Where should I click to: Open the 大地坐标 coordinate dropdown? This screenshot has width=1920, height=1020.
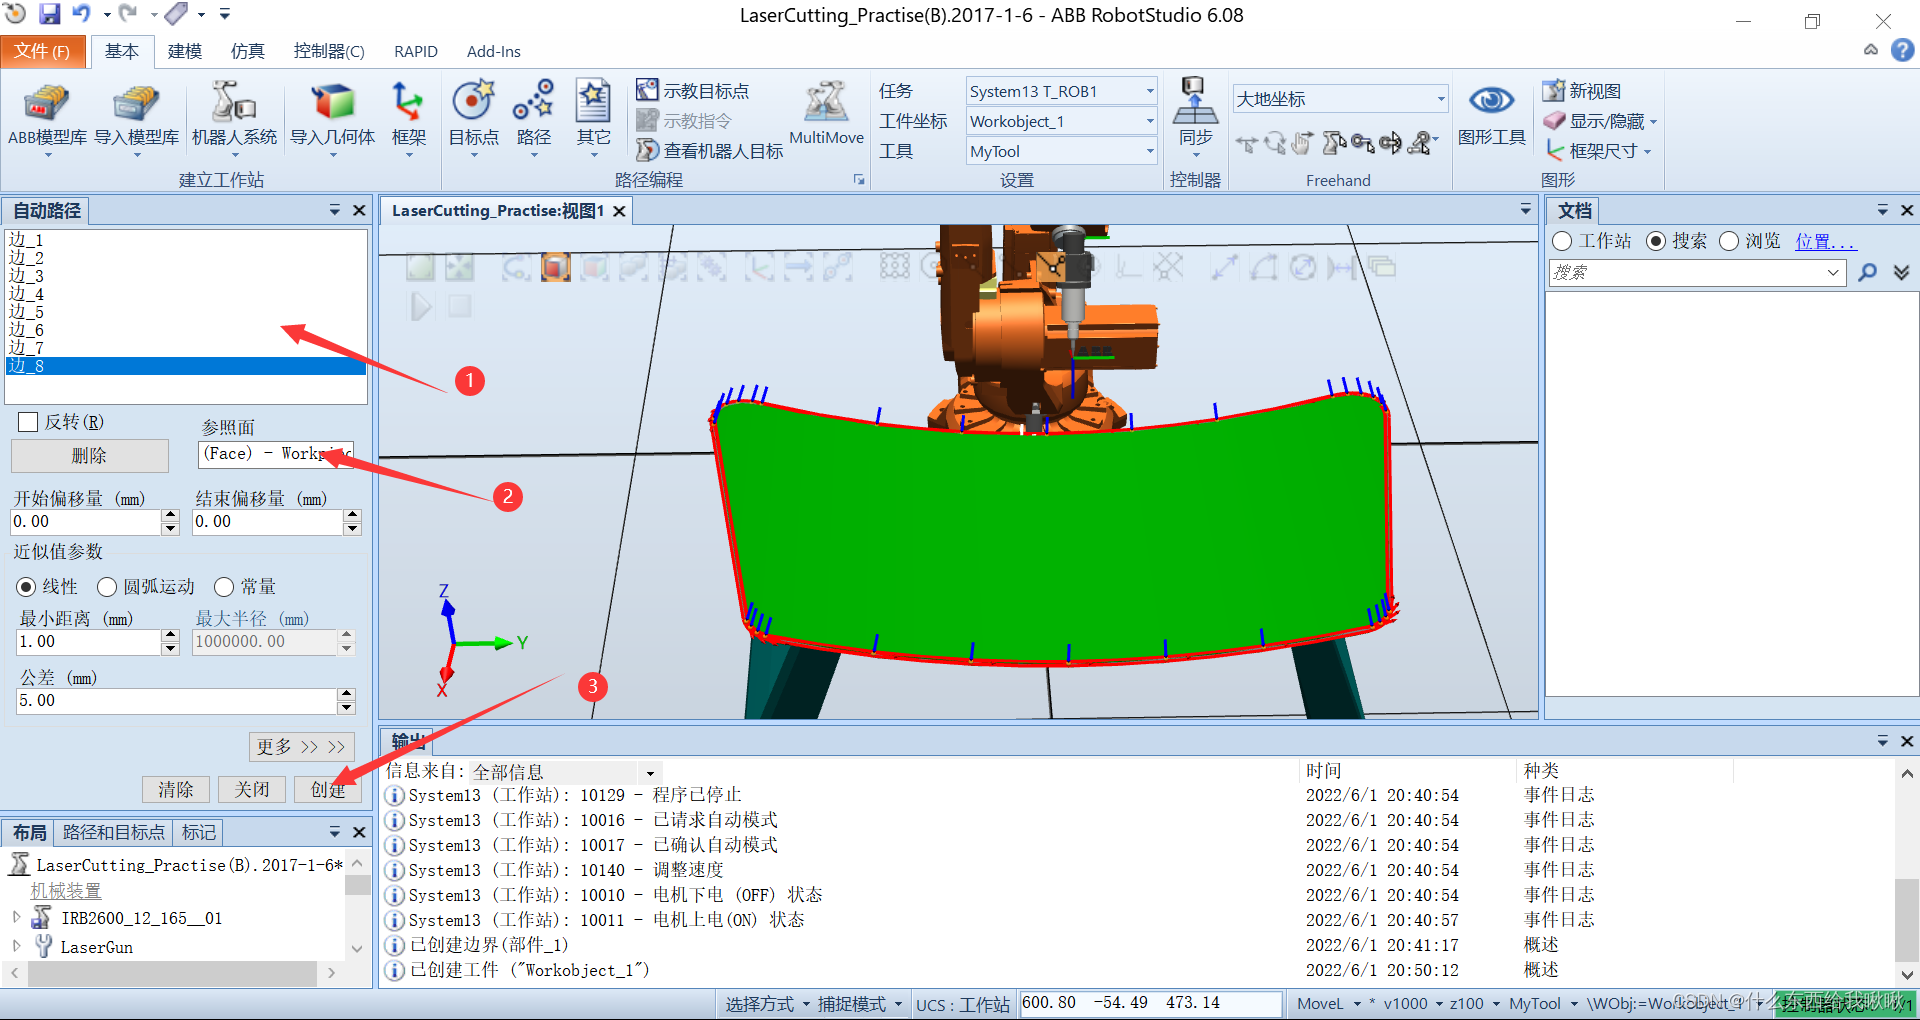[x=1440, y=98]
